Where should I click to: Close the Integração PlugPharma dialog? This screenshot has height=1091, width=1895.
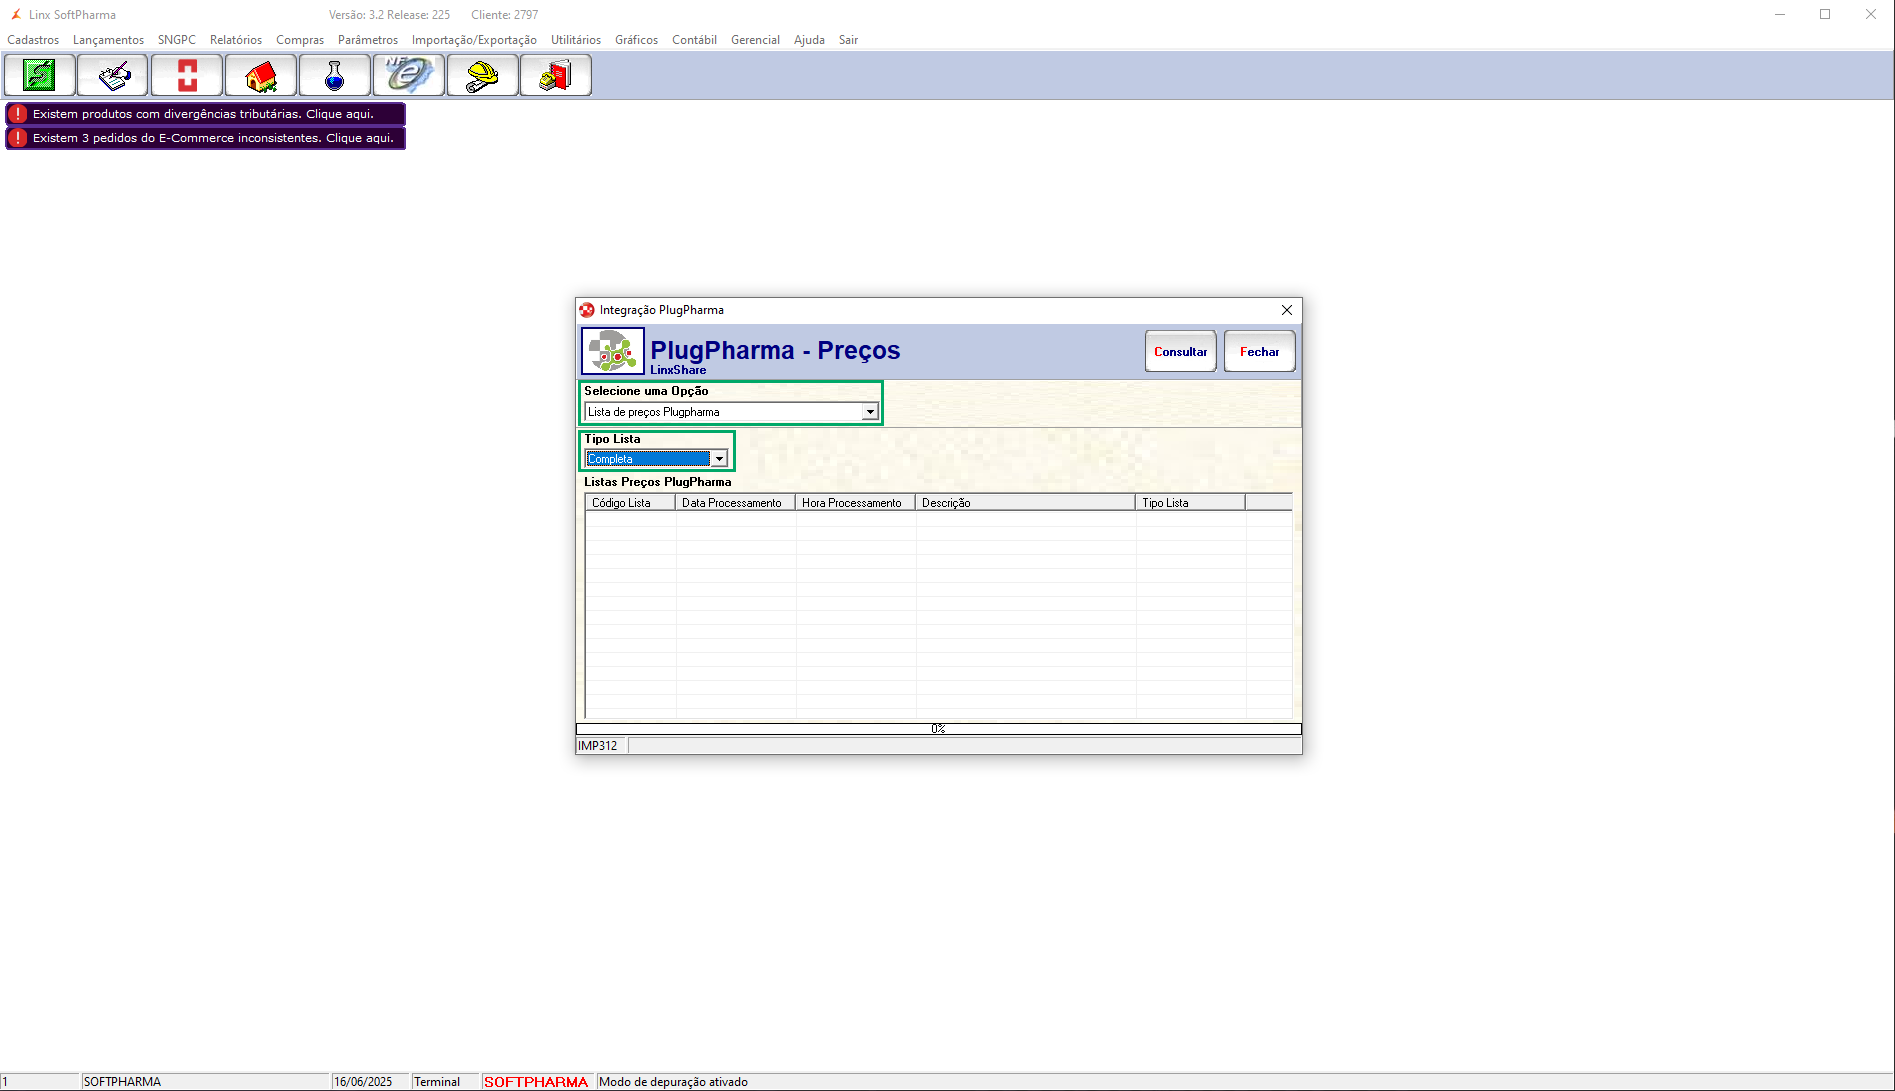(1287, 310)
